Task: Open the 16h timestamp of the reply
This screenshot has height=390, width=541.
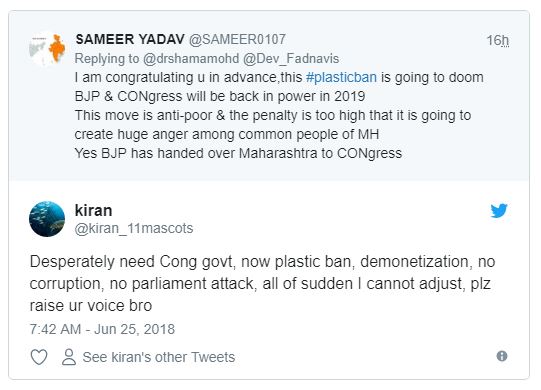Action: 498,40
